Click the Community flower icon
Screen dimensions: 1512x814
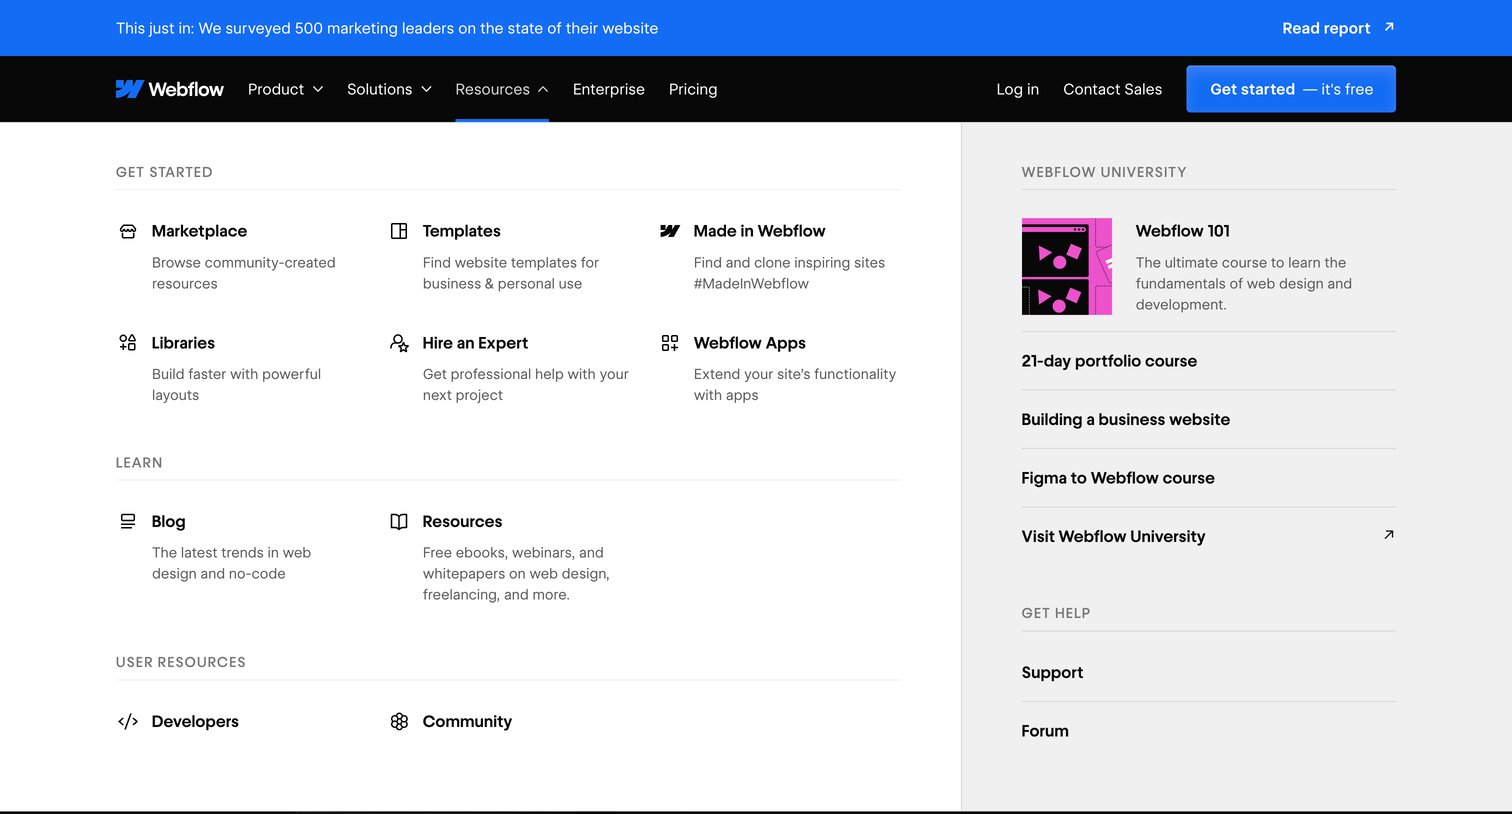click(x=399, y=721)
